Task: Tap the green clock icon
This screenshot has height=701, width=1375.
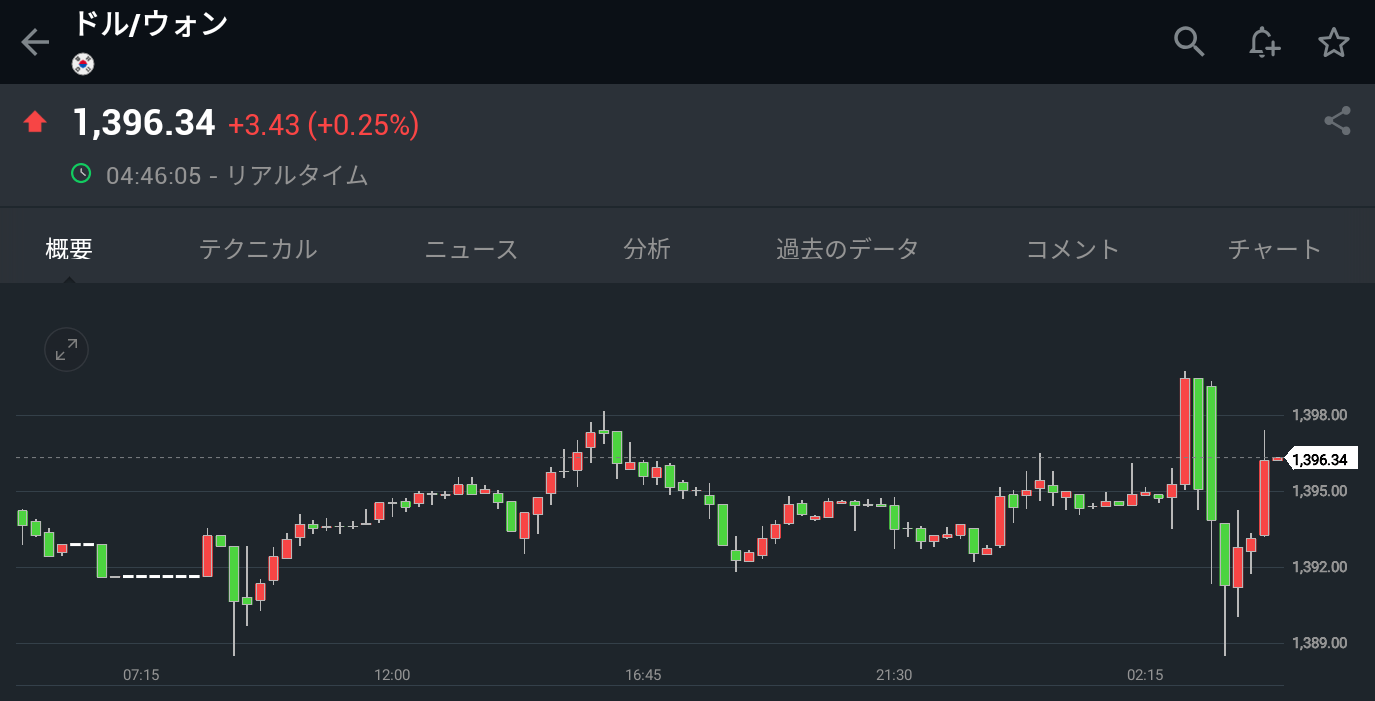Action: click(x=81, y=174)
